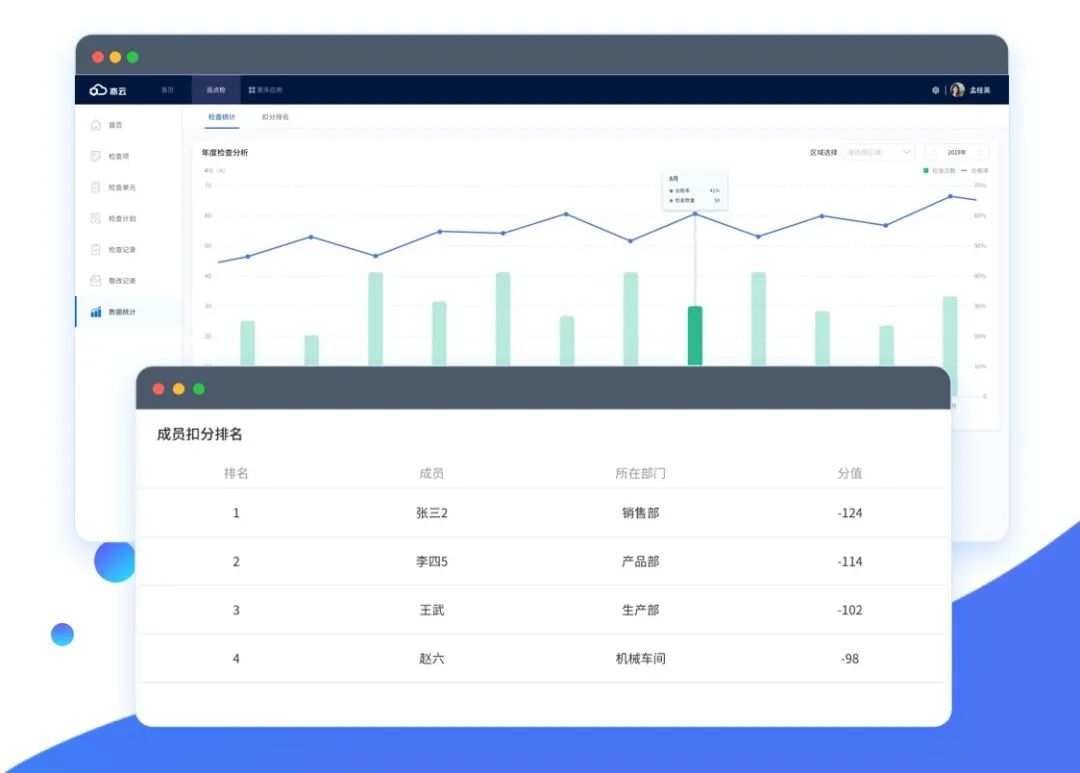The width and height of the screenshot is (1080, 773).
Task: Open 整改记录 sidebar icon
Action: point(96,281)
